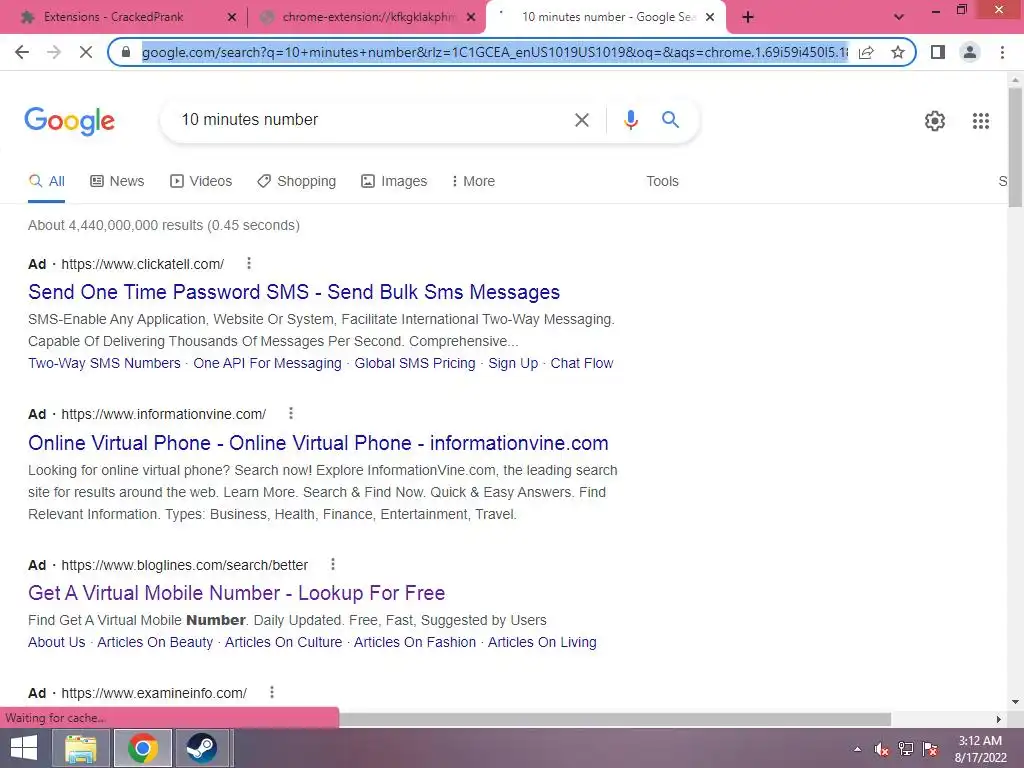Go back to previous page
The image size is (1024, 768).
coord(22,52)
